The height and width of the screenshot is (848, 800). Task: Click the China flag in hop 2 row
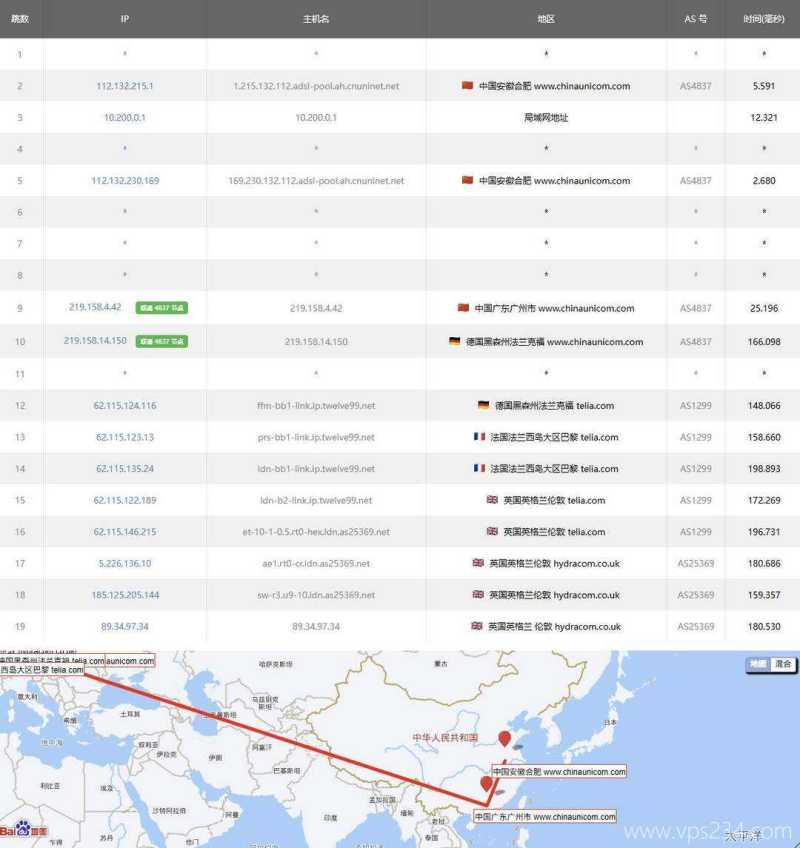coord(467,86)
